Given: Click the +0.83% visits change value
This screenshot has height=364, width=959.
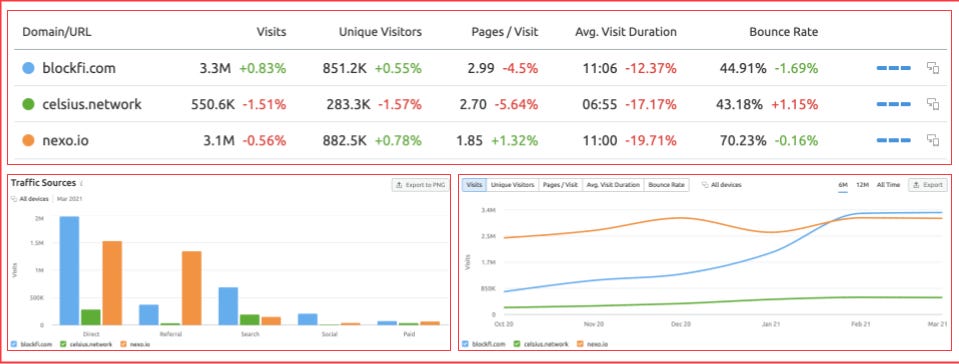Looking at the screenshot, I should click(x=262, y=69).
